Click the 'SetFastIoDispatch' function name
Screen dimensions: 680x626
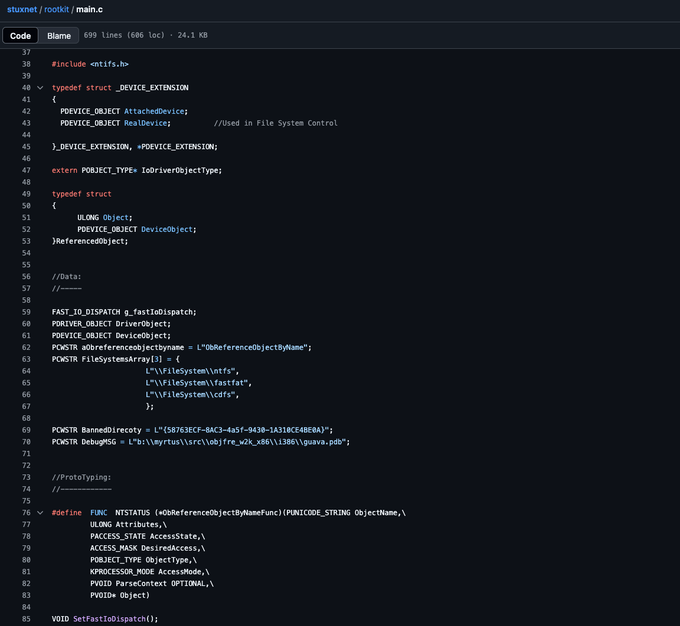[109, 619]
